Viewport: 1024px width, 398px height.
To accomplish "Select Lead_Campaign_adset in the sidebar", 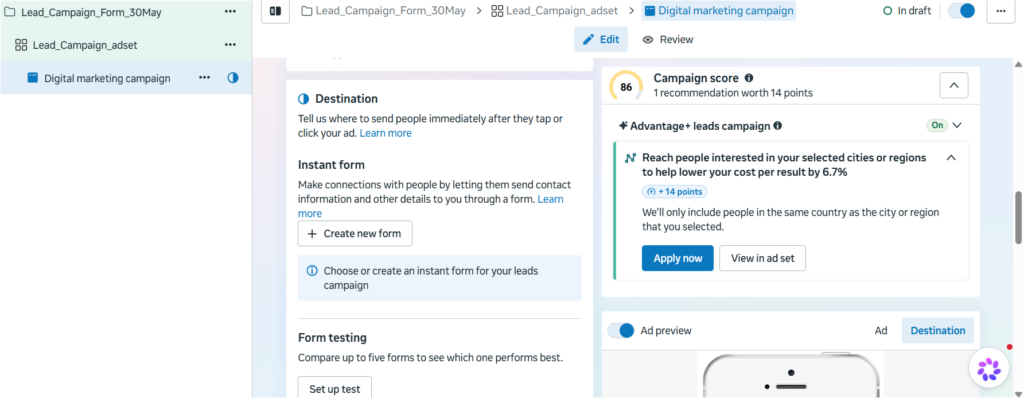I will 85,45.
